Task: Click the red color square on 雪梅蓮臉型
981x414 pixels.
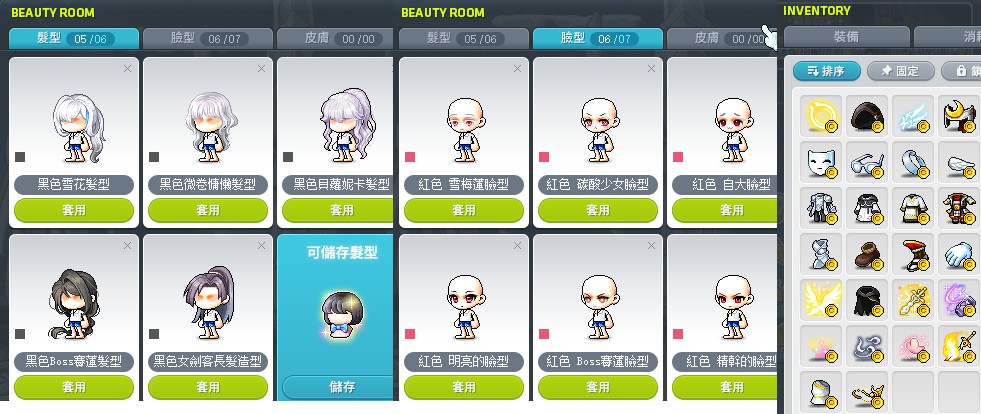Action: click(410, 156)
